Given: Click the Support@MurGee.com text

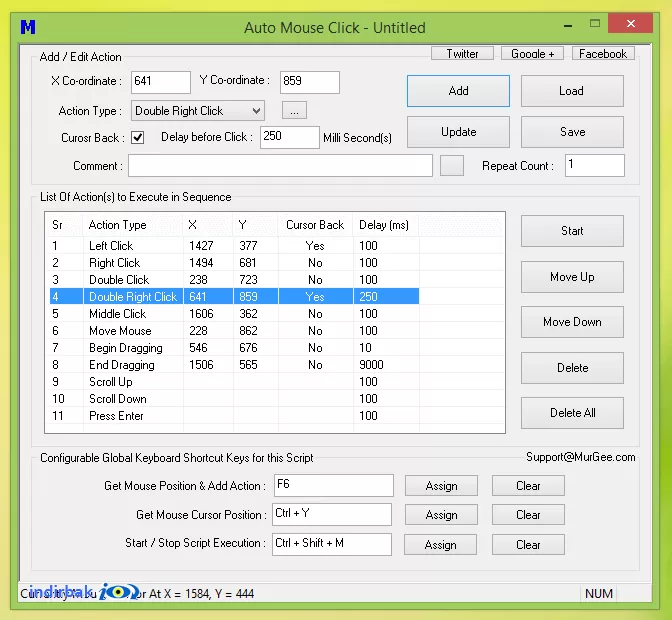Looking at the screenshot, I should click(x=581, y=457).
